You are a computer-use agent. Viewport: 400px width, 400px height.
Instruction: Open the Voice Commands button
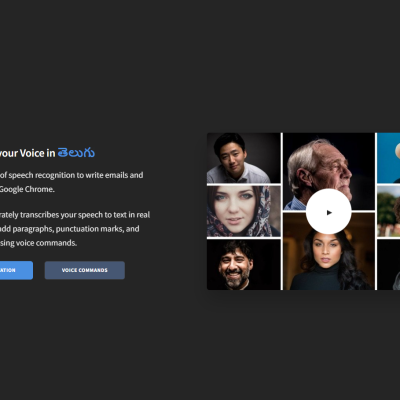(85, 270)
